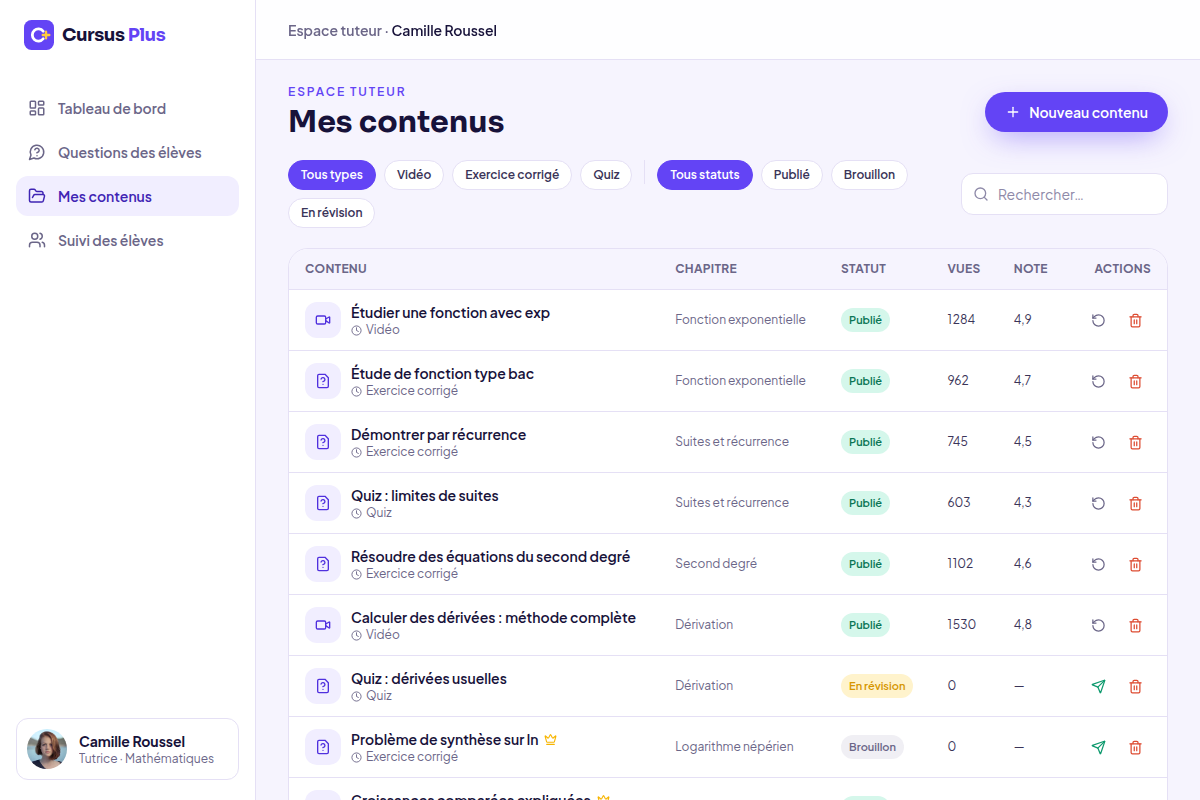Image resolution: width=1200 pixels, height=800 pixels.
Task: Click quiz icon of limites de suites
Action: pyautogui.click(x=323, y=503)
